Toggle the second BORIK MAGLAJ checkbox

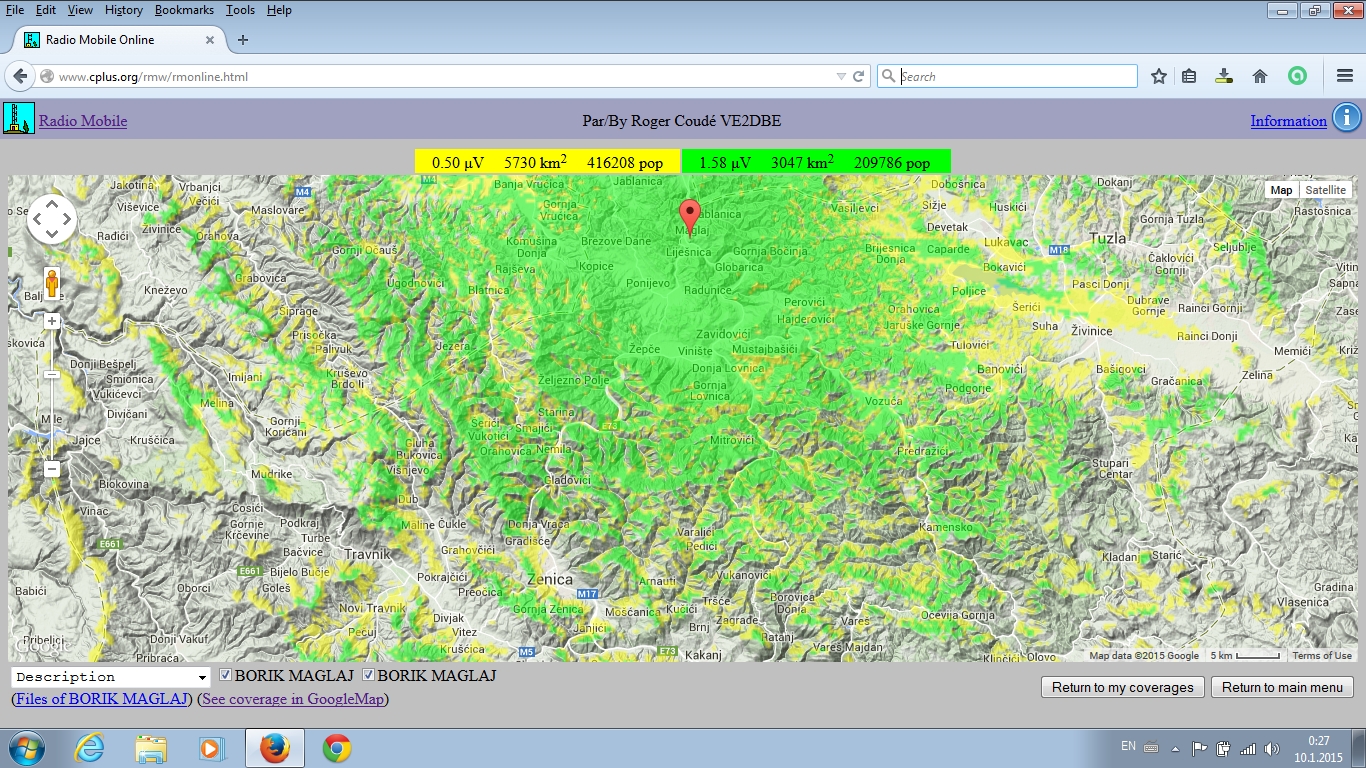(368, 676)
